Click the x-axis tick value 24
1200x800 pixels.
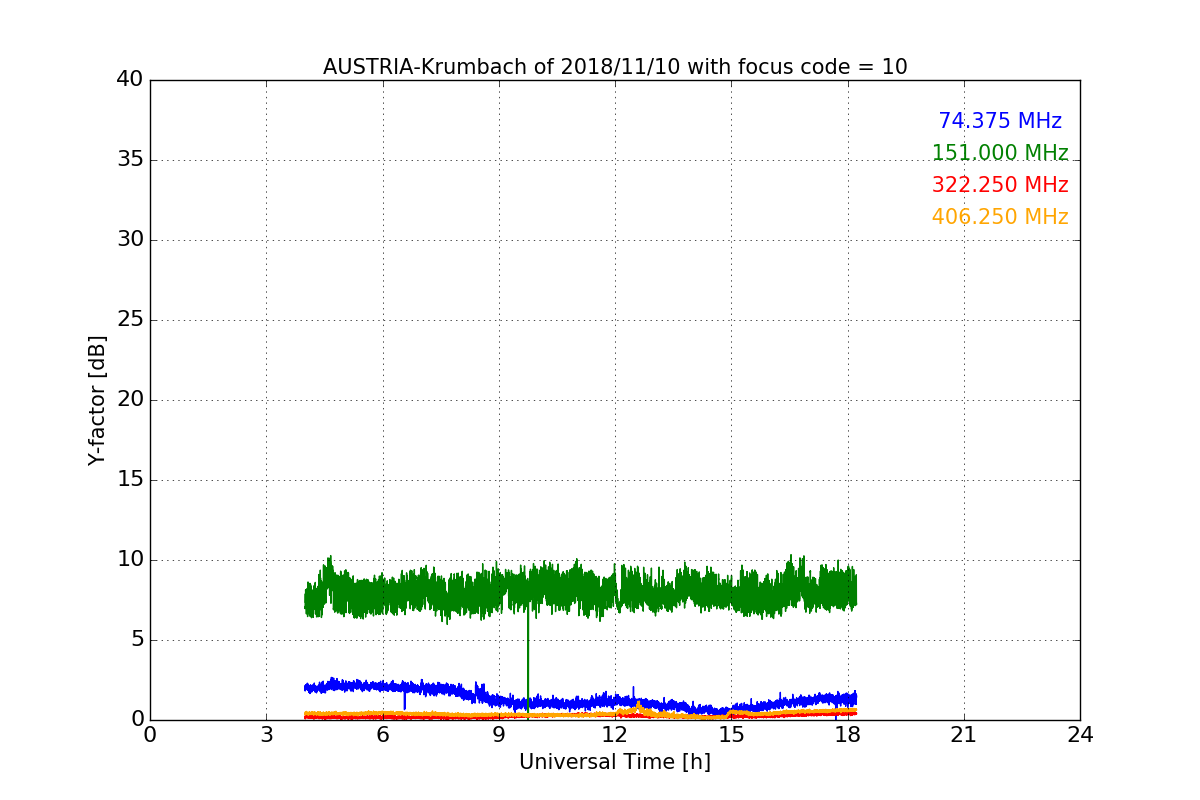[1080, 734]
